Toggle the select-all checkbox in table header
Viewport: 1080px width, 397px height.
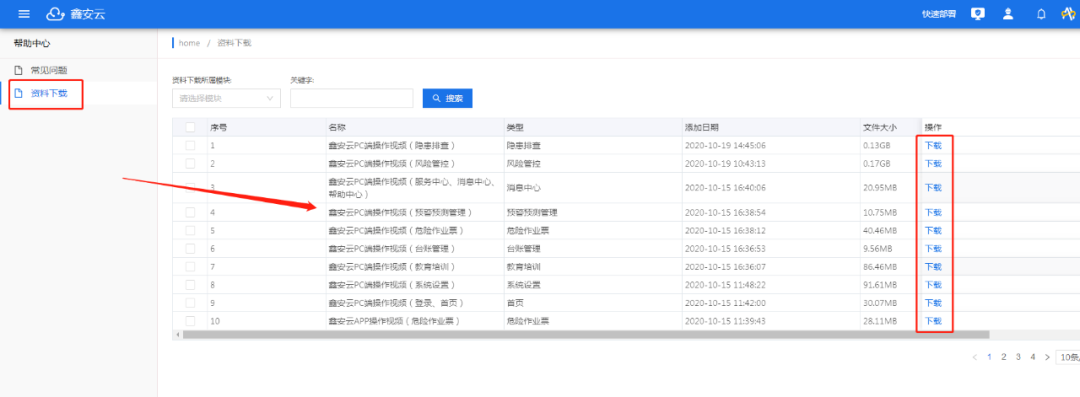(x=190, y=127)
